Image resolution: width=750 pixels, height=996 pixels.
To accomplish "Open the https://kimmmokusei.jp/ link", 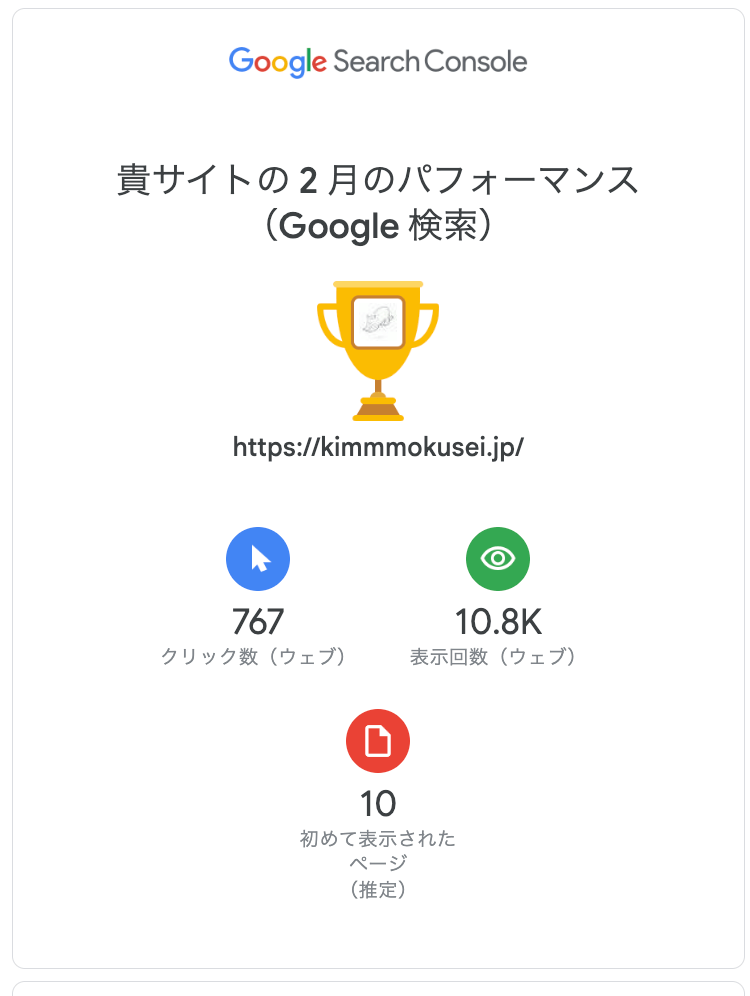I will (x=378, y=447).
